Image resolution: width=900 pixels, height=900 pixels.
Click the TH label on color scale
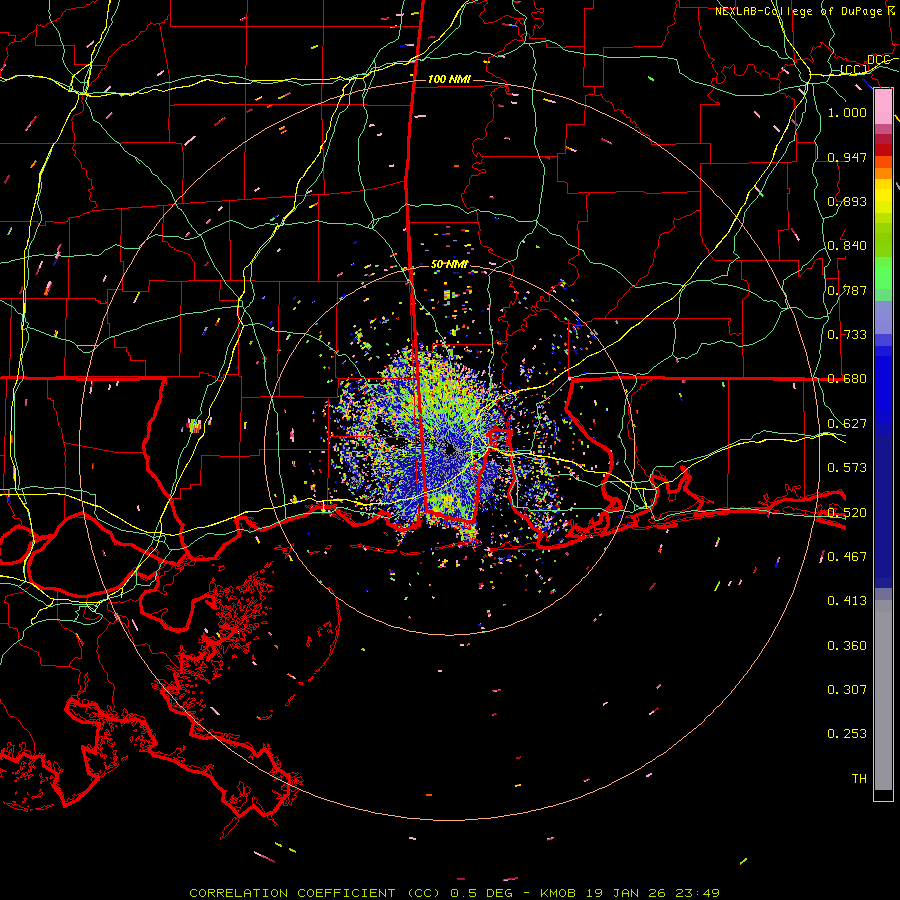pyautogui.click(x=859, y=778)
